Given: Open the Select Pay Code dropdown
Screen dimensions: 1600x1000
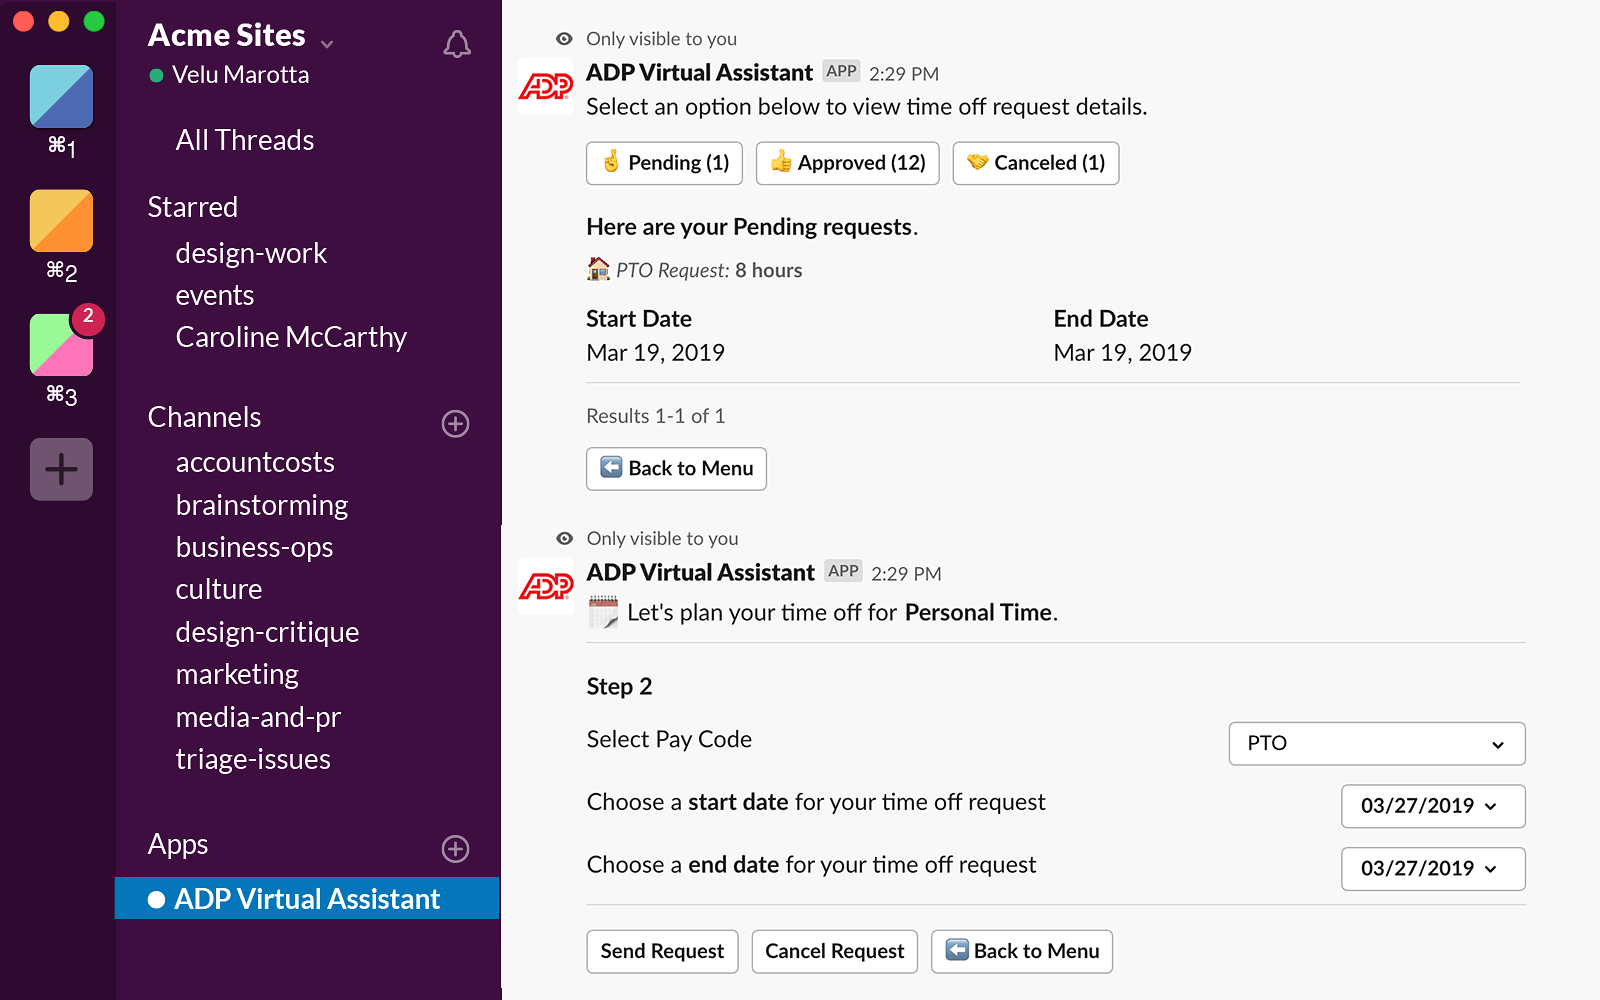Looking at the screenshot, I should [x=1376, y=744].
